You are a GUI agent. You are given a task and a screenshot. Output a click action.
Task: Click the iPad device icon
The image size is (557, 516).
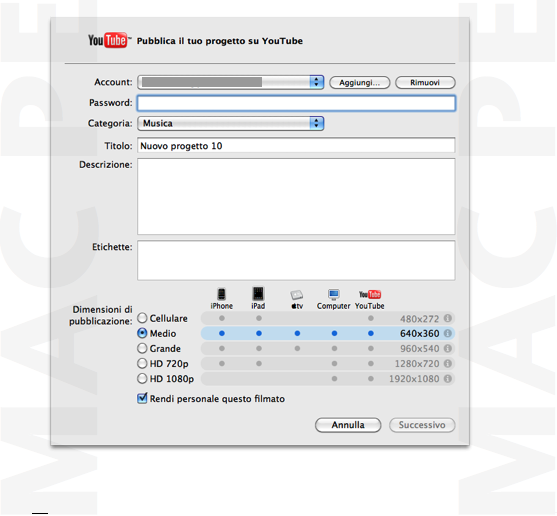coord(258,294)
